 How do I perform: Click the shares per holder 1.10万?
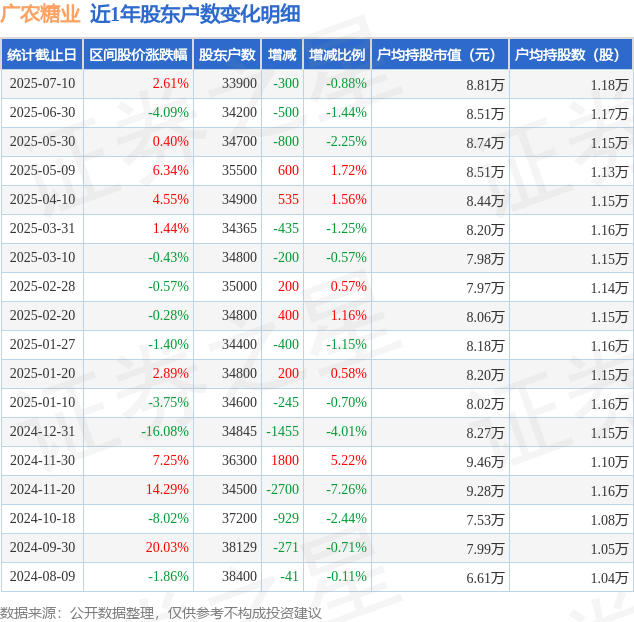point(609,462)
